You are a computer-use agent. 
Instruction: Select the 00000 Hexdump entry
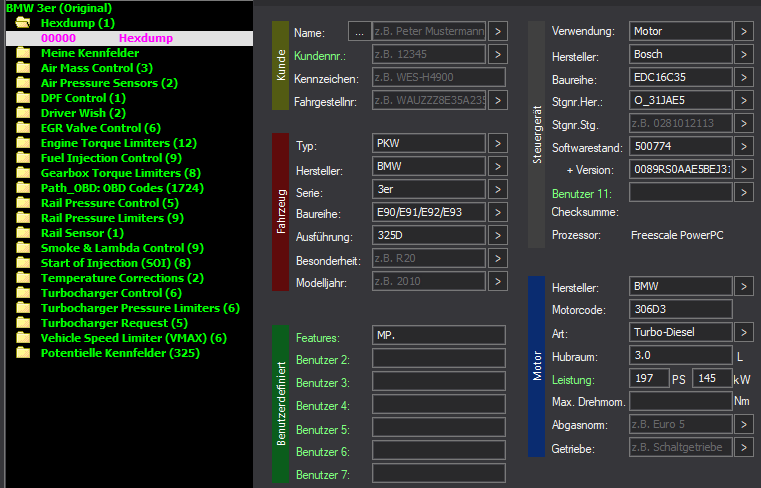(129, 38)
